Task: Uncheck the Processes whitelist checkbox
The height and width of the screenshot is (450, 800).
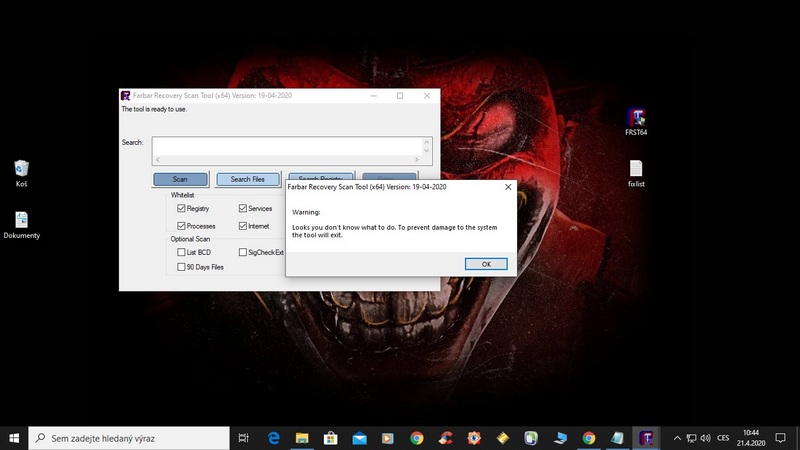Action: pyautogui.click(x=181, y=226)
